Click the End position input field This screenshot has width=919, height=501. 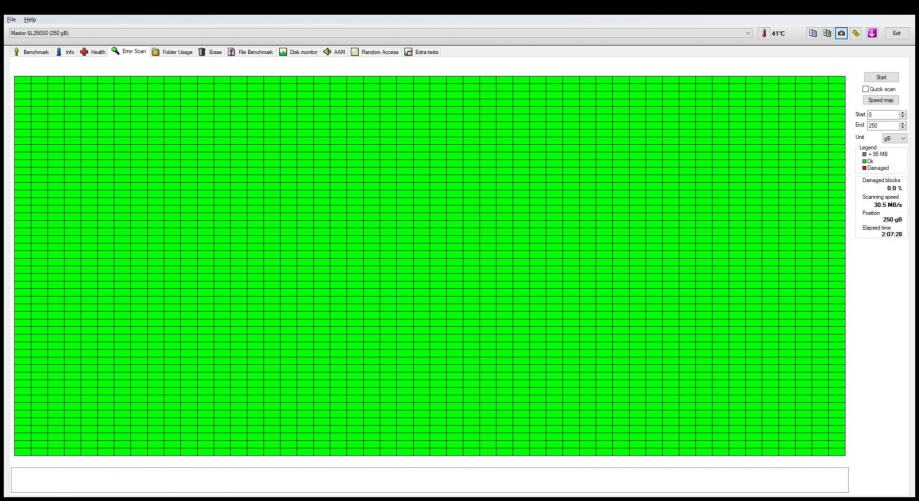tap(883, 126)
